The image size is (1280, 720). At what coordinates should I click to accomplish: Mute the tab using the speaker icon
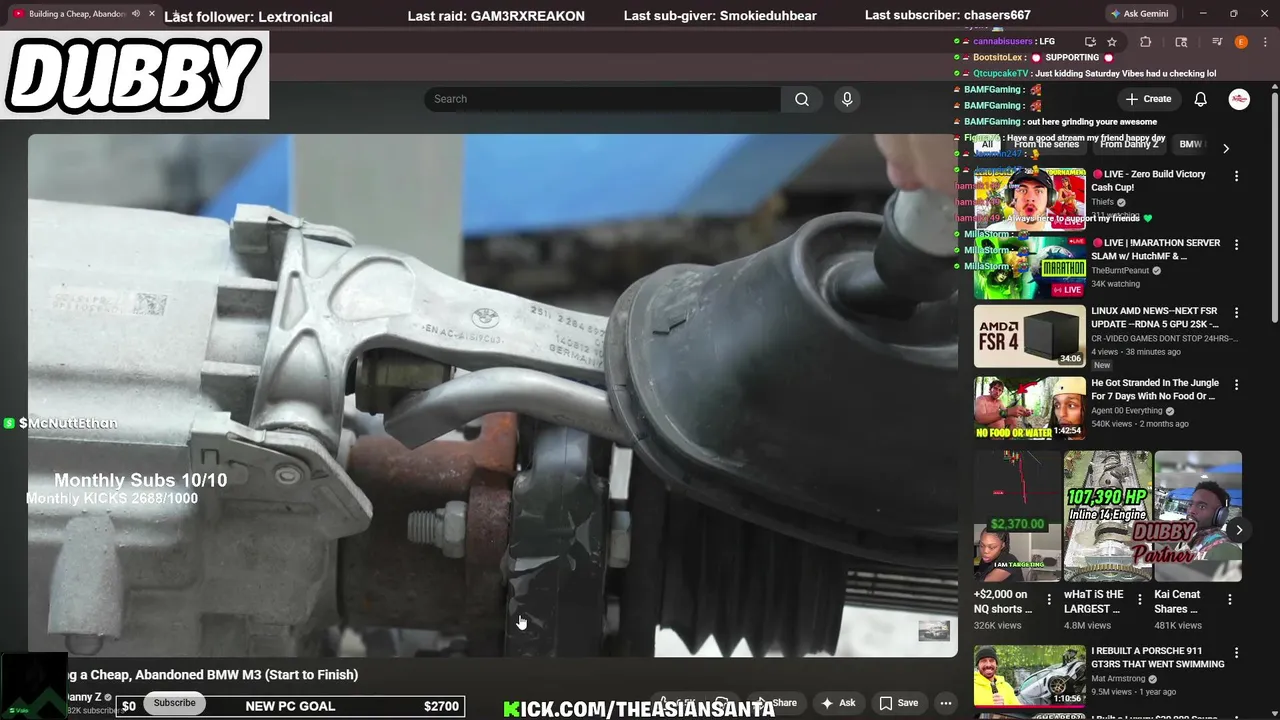tap(135, 14)
